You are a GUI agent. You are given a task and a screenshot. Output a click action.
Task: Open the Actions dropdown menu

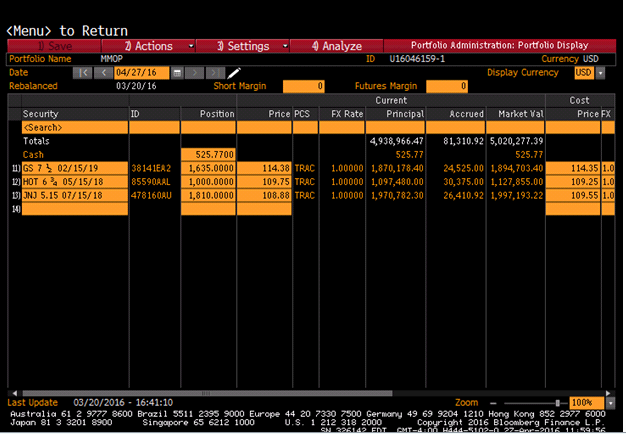pyautogui.click(x=150, y=46)
